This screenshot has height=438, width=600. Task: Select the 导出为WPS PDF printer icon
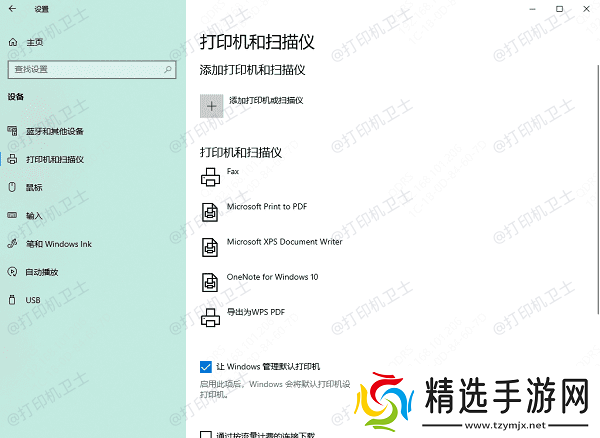(x=210, y=318)
